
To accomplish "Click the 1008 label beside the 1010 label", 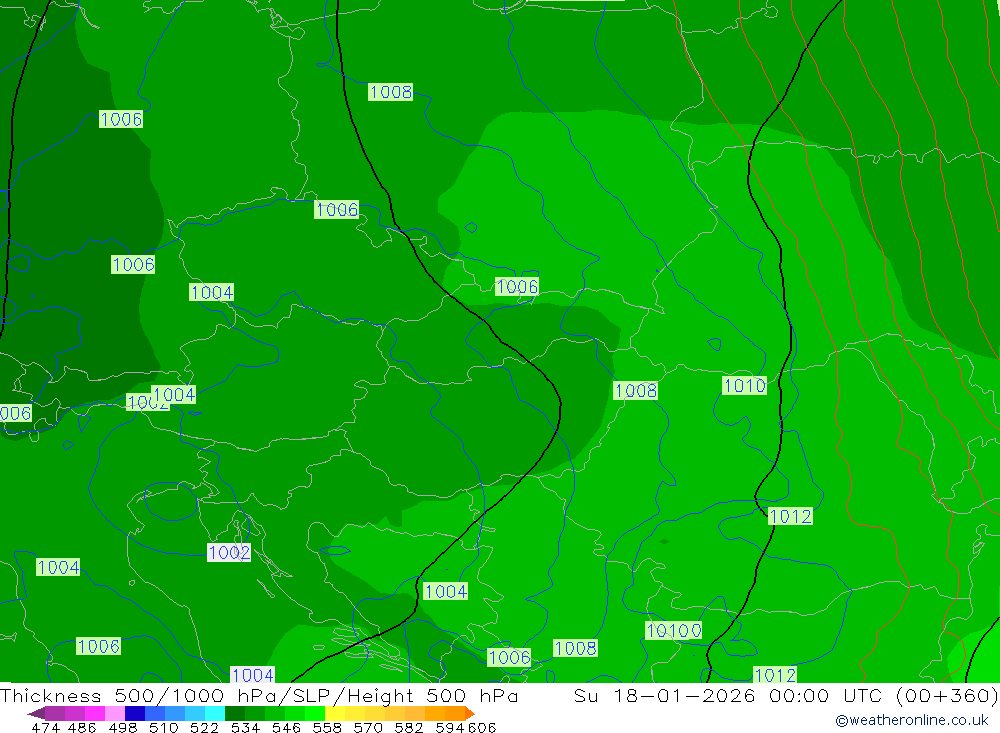I will tap(635, 390).
